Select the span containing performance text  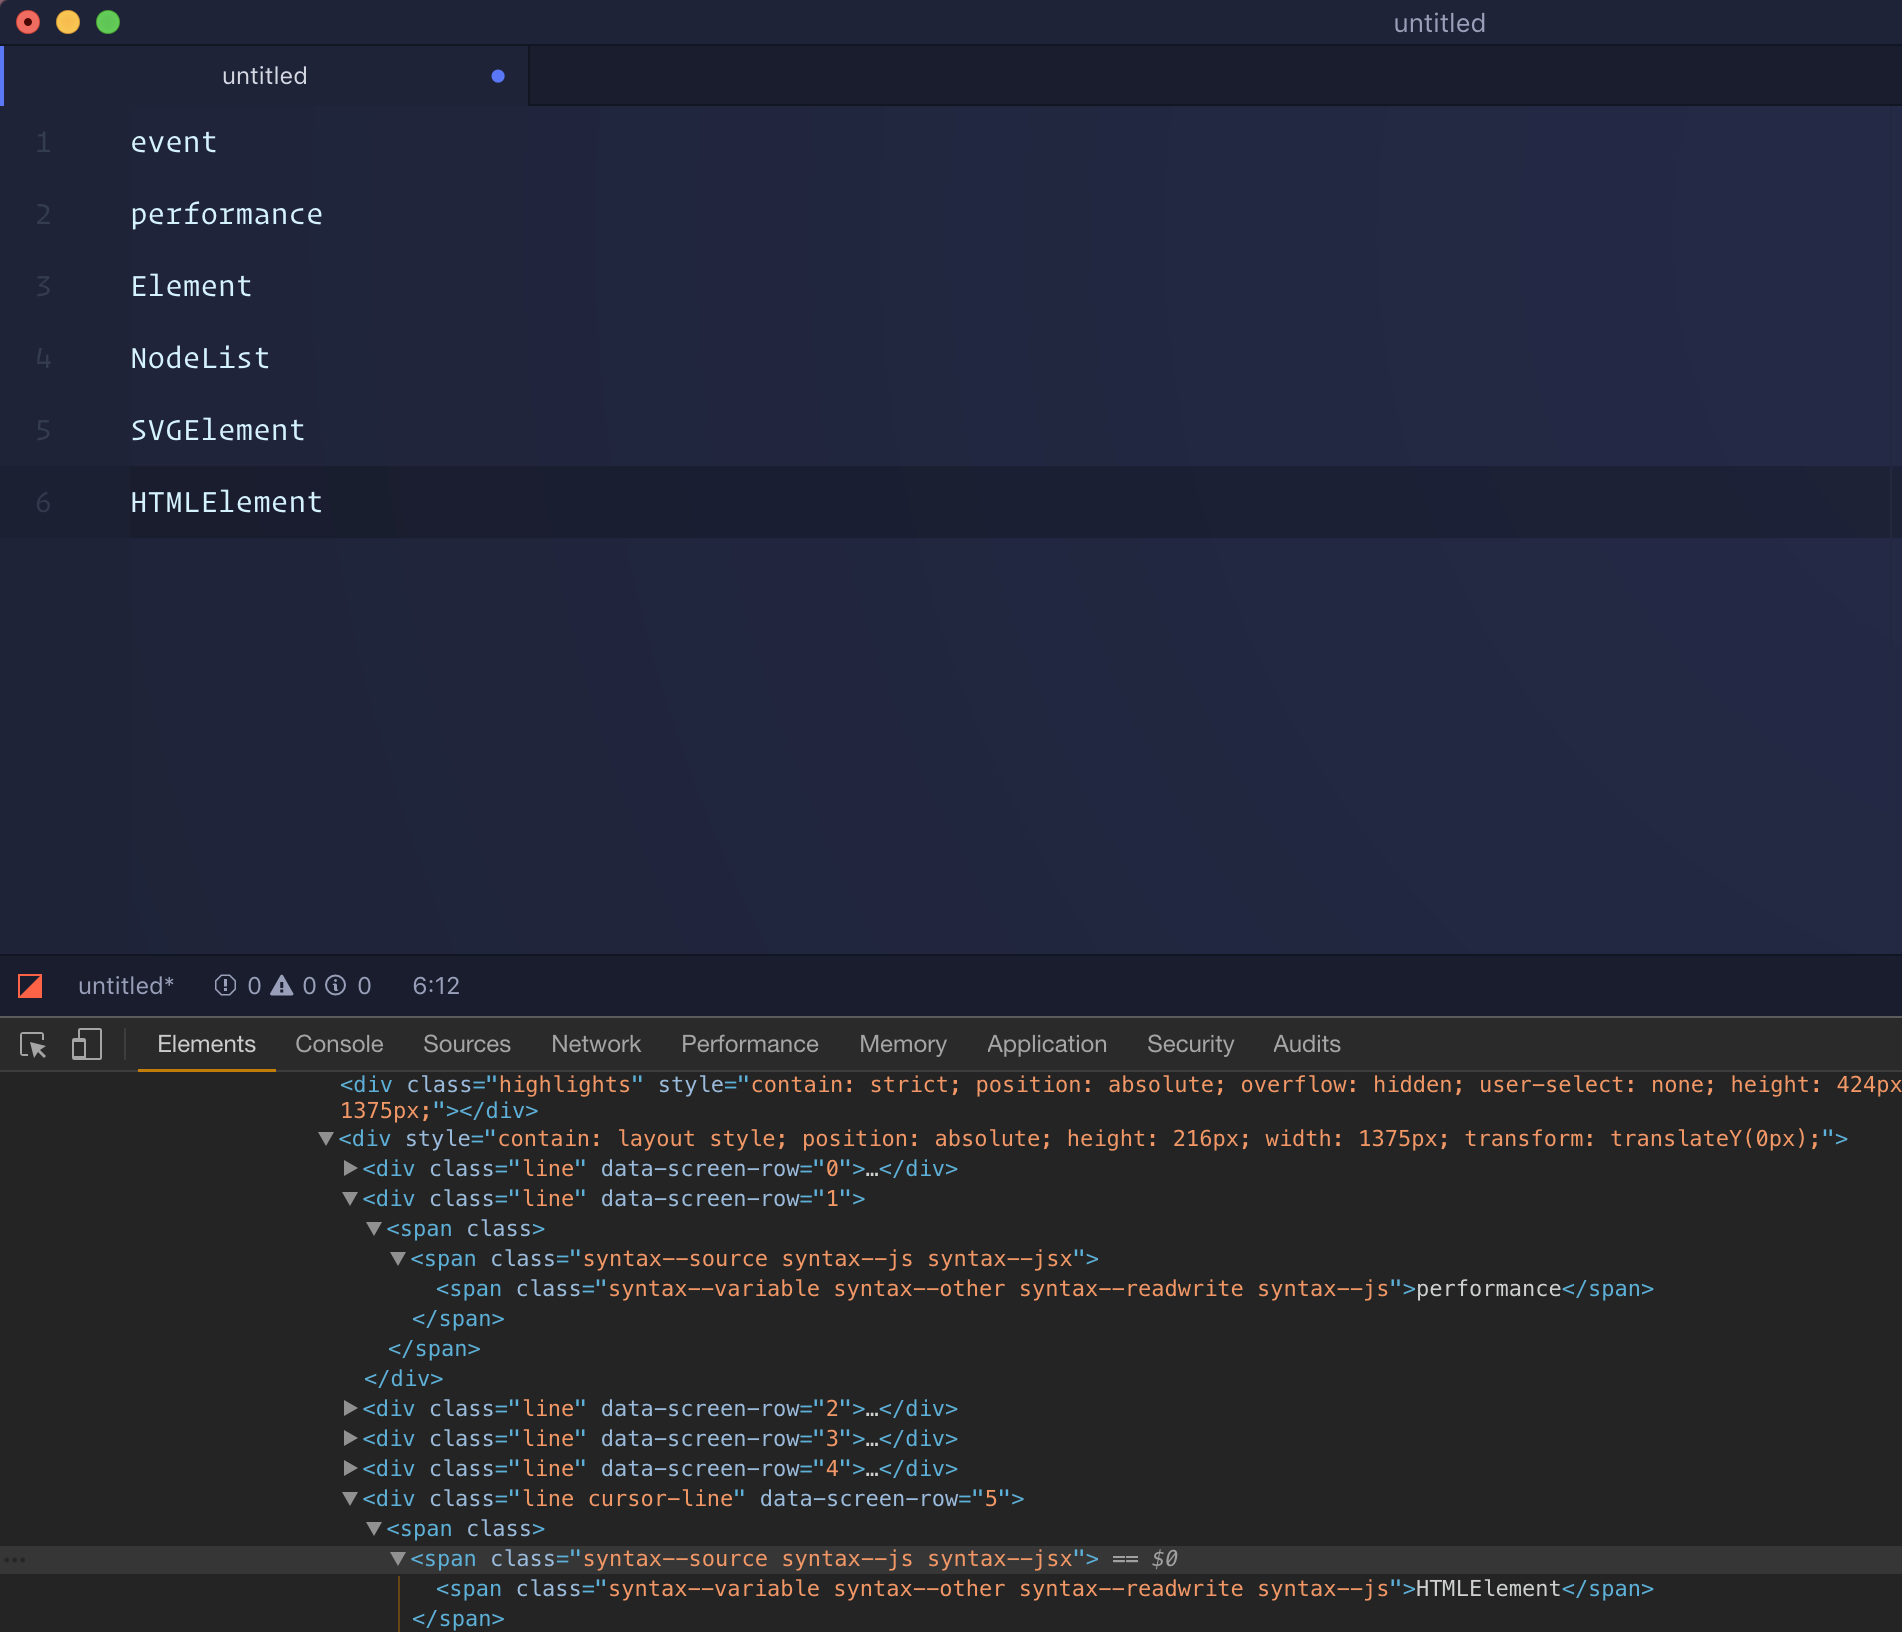click(x=1045, y=1288)
